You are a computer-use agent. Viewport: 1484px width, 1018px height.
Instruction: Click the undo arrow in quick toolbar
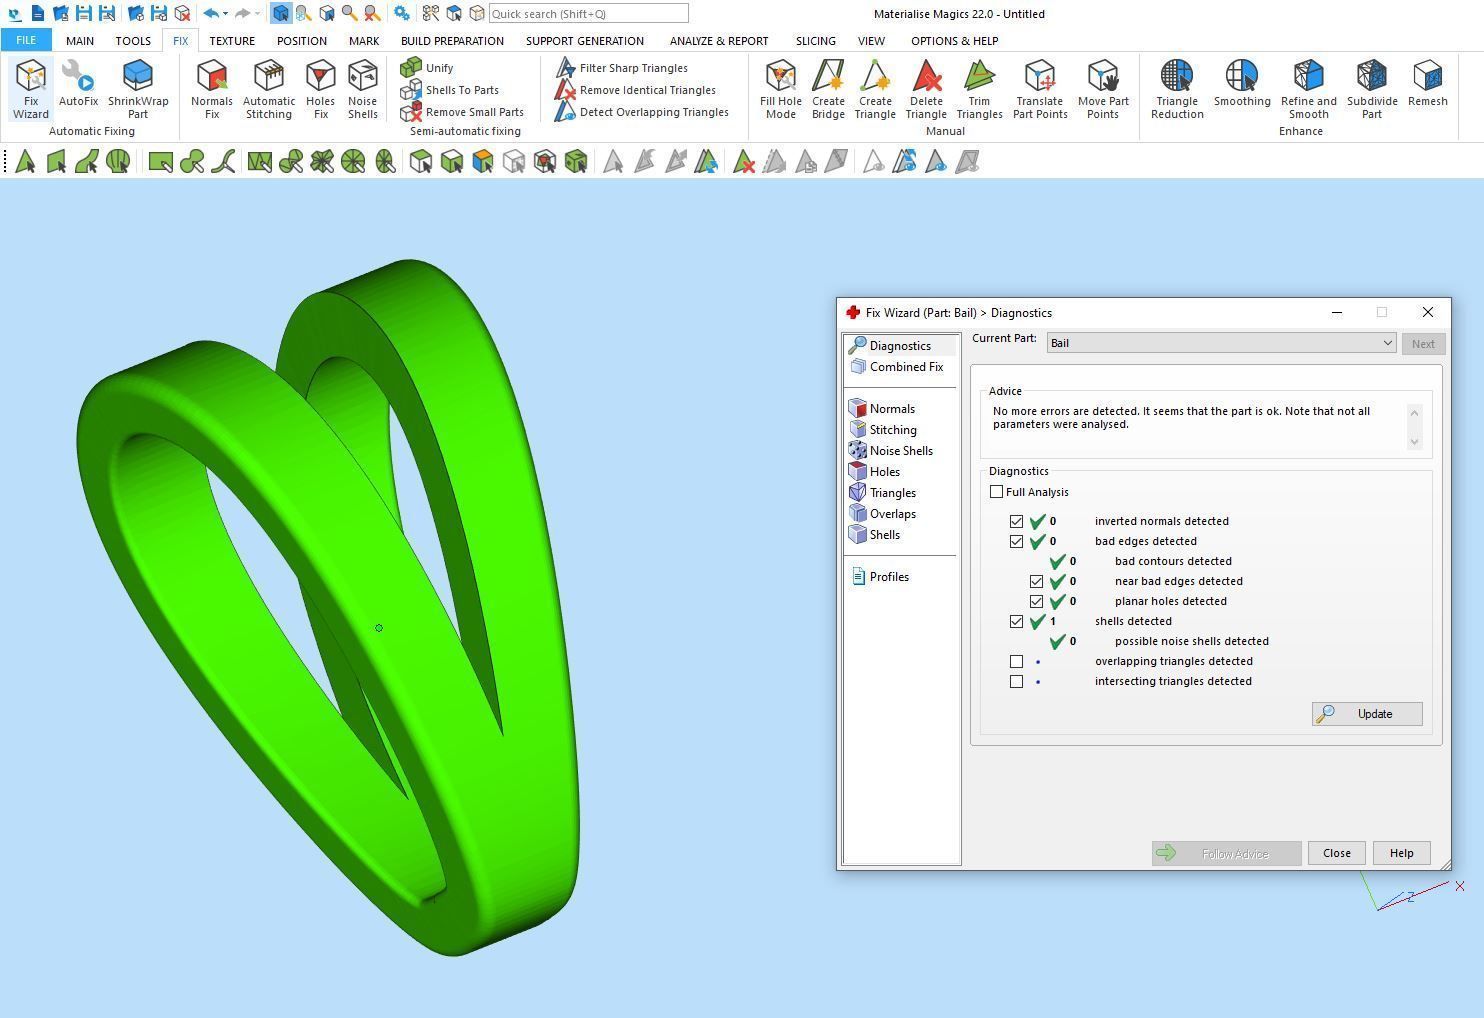tap(210, 14)
